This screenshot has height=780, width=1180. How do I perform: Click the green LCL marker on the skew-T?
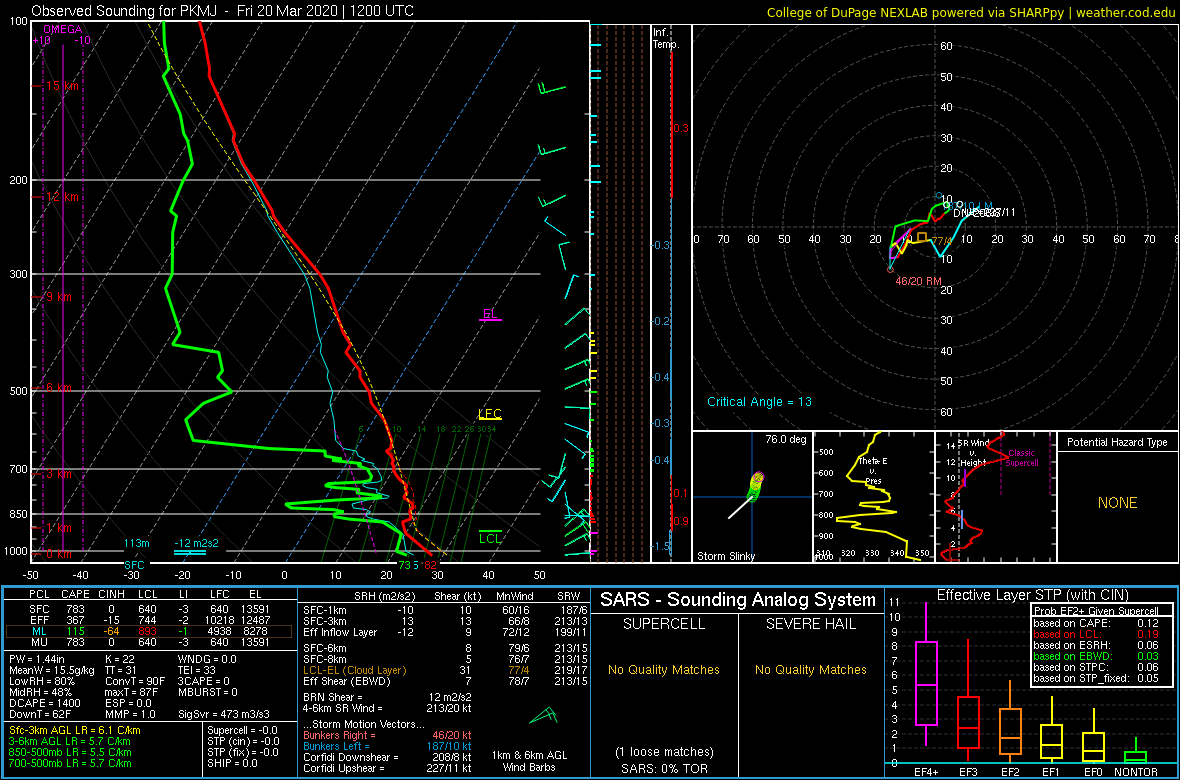[x=490, y=538]
